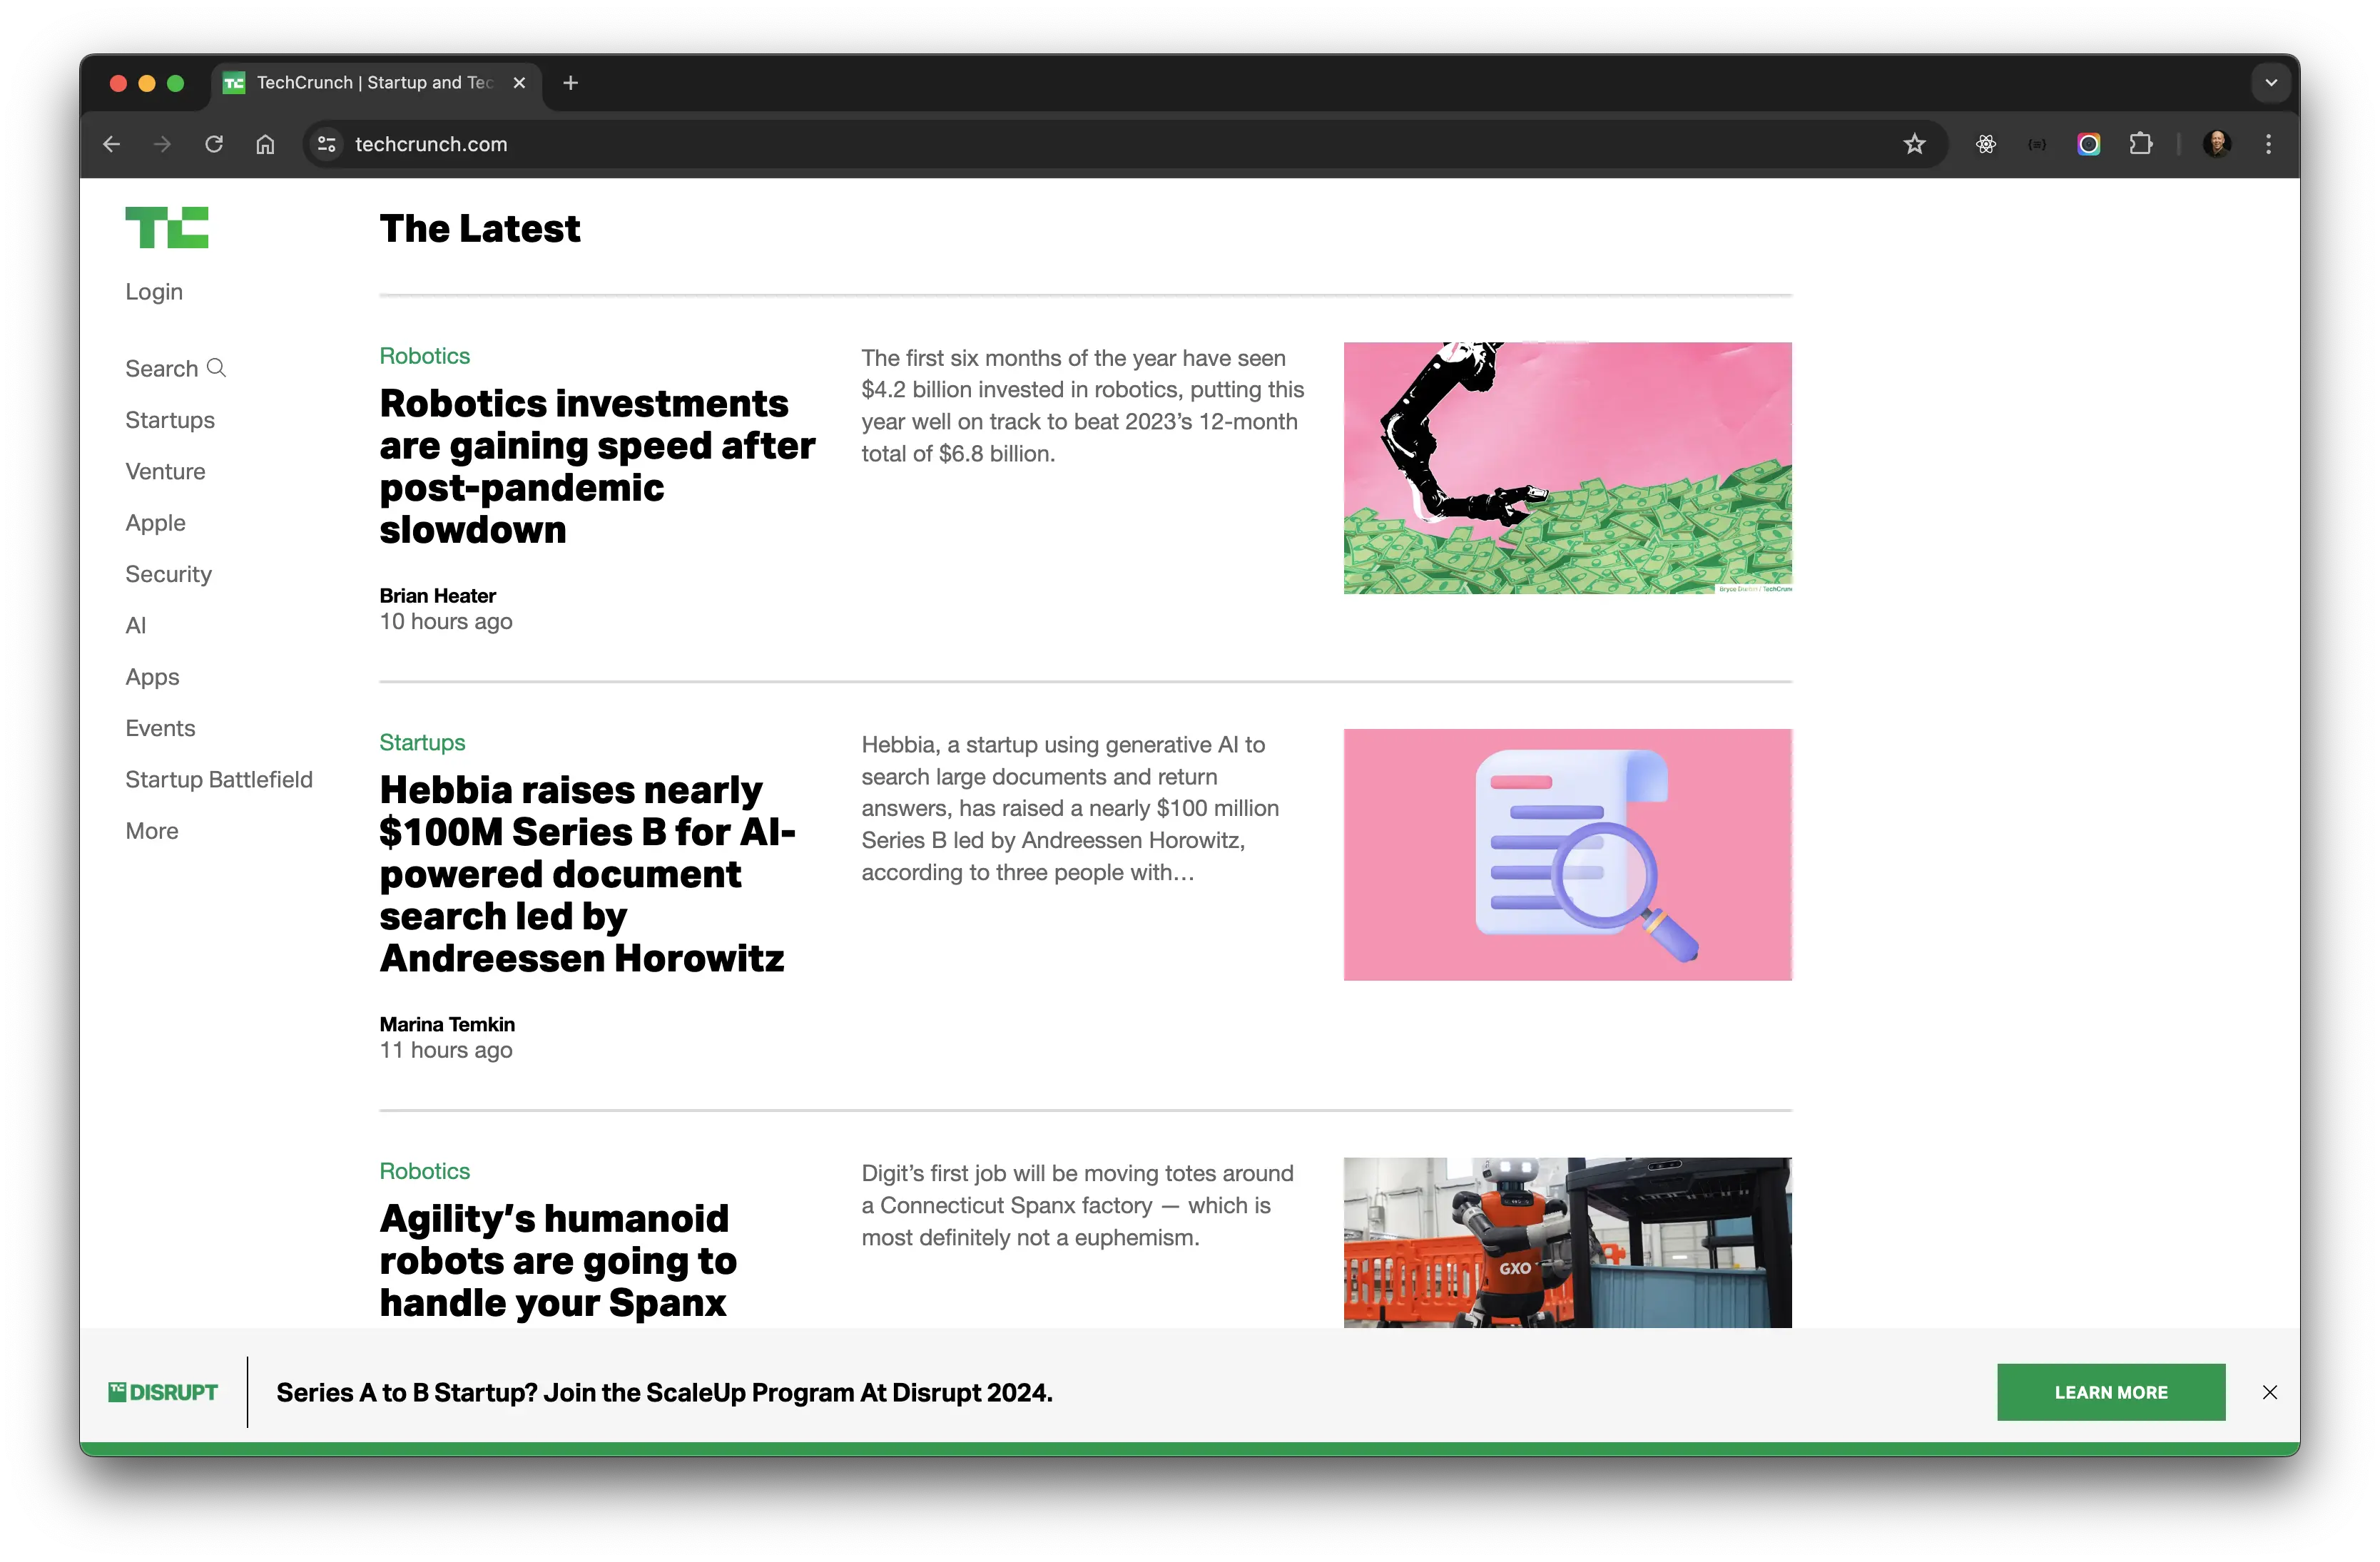2380x1562 pixels.
Task: Open AI in the sidebar menu
Action: [x=135, y=626]
